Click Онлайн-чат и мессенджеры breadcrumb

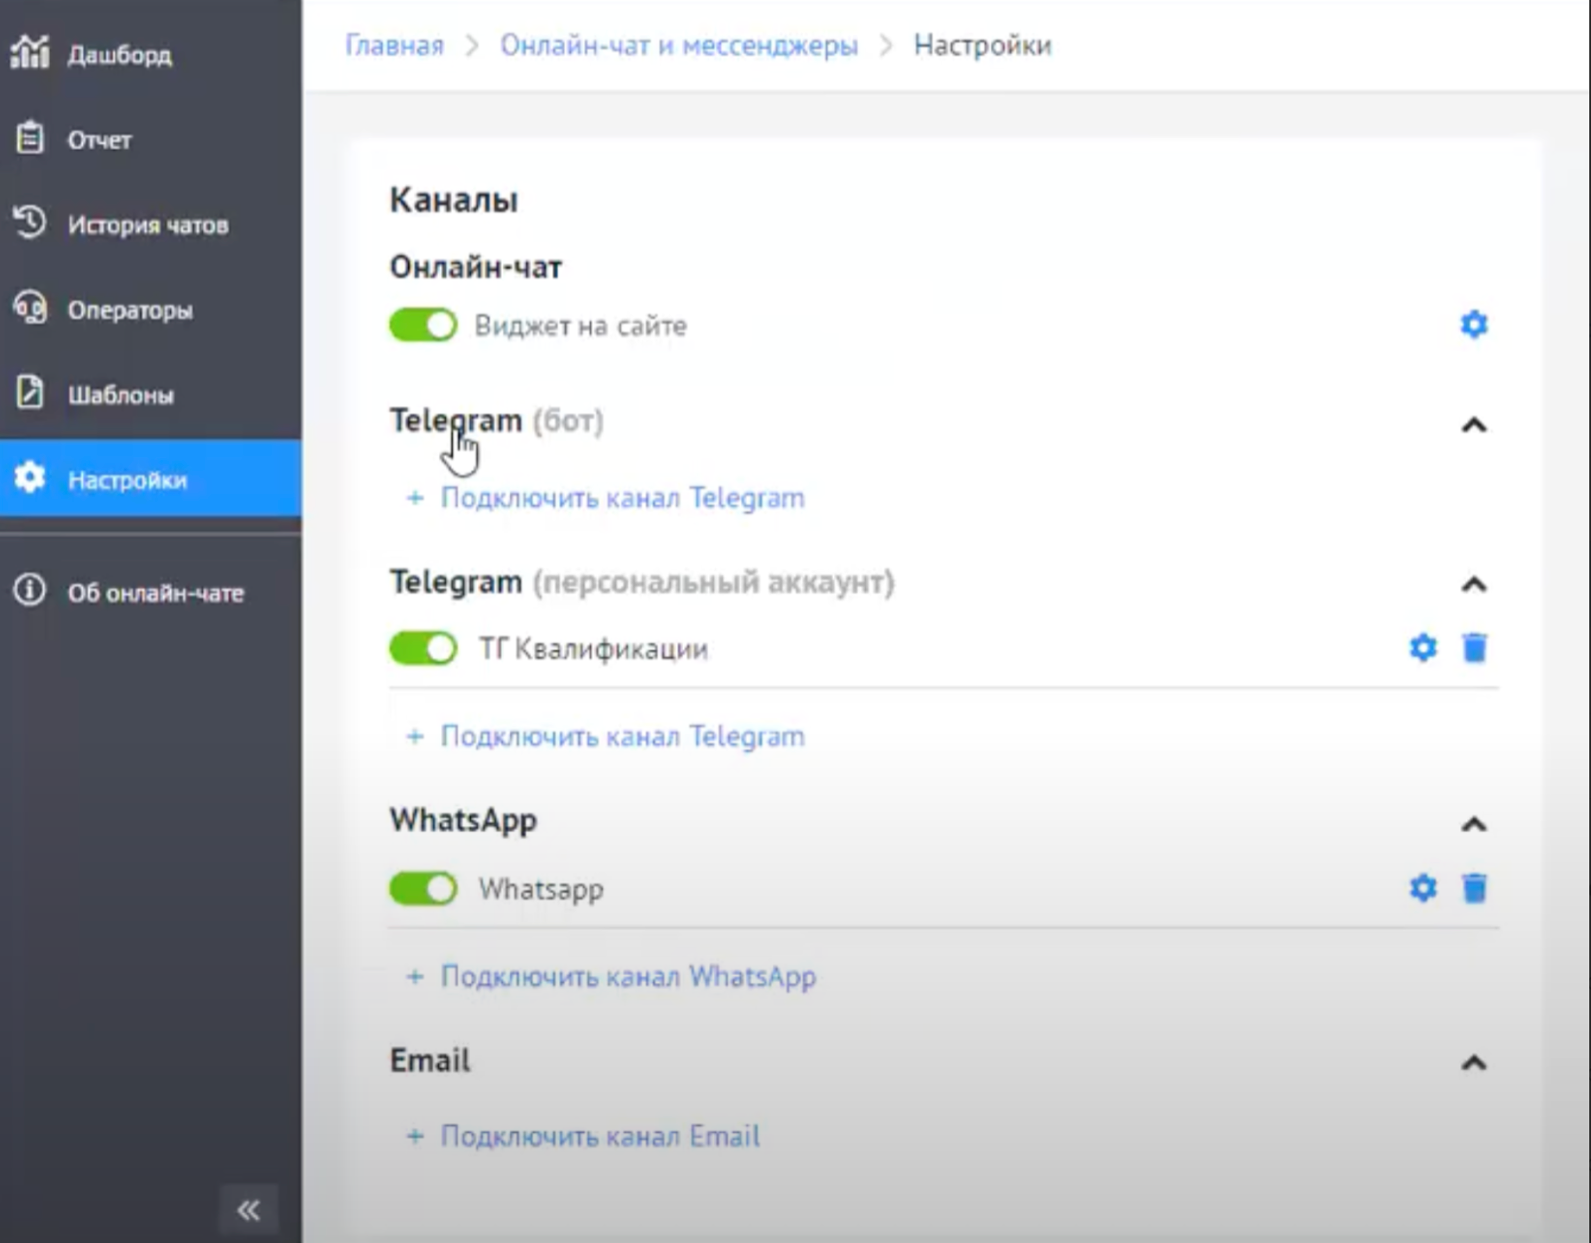coord(679,45)
